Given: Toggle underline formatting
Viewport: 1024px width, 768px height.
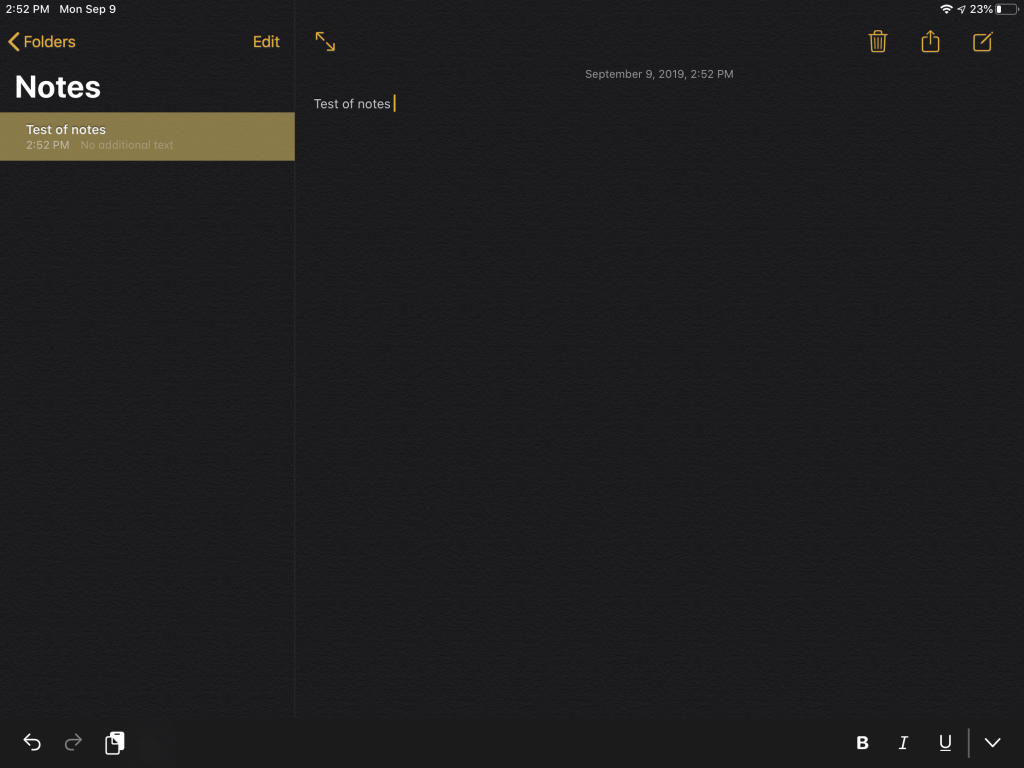Looking at the screenshot, I should (945, 743).
